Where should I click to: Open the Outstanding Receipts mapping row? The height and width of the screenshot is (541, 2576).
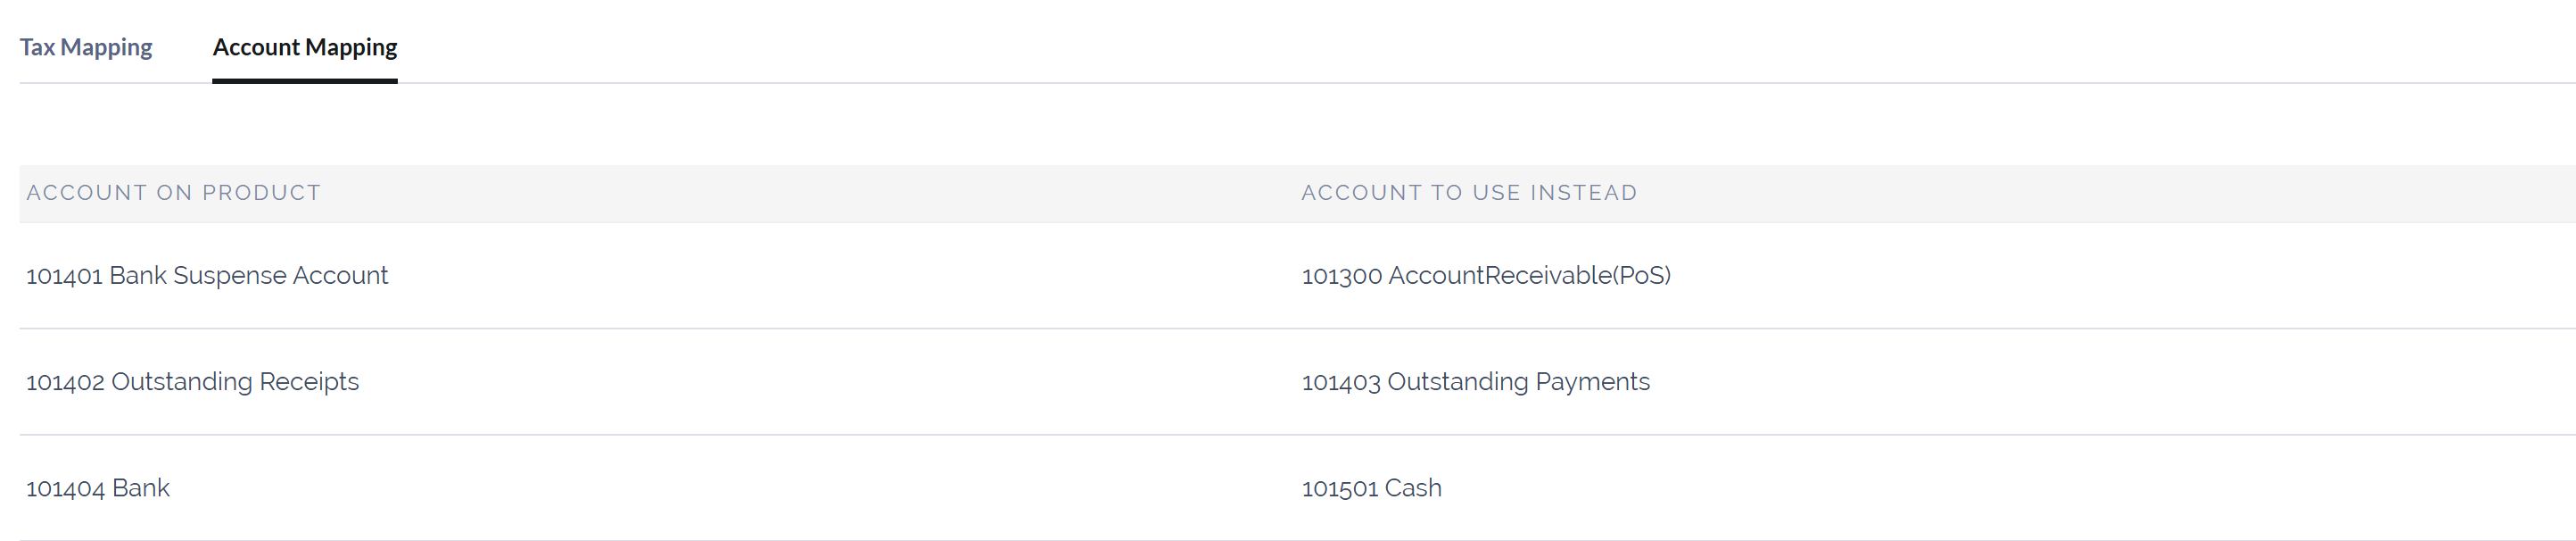[x=700, y=381]
